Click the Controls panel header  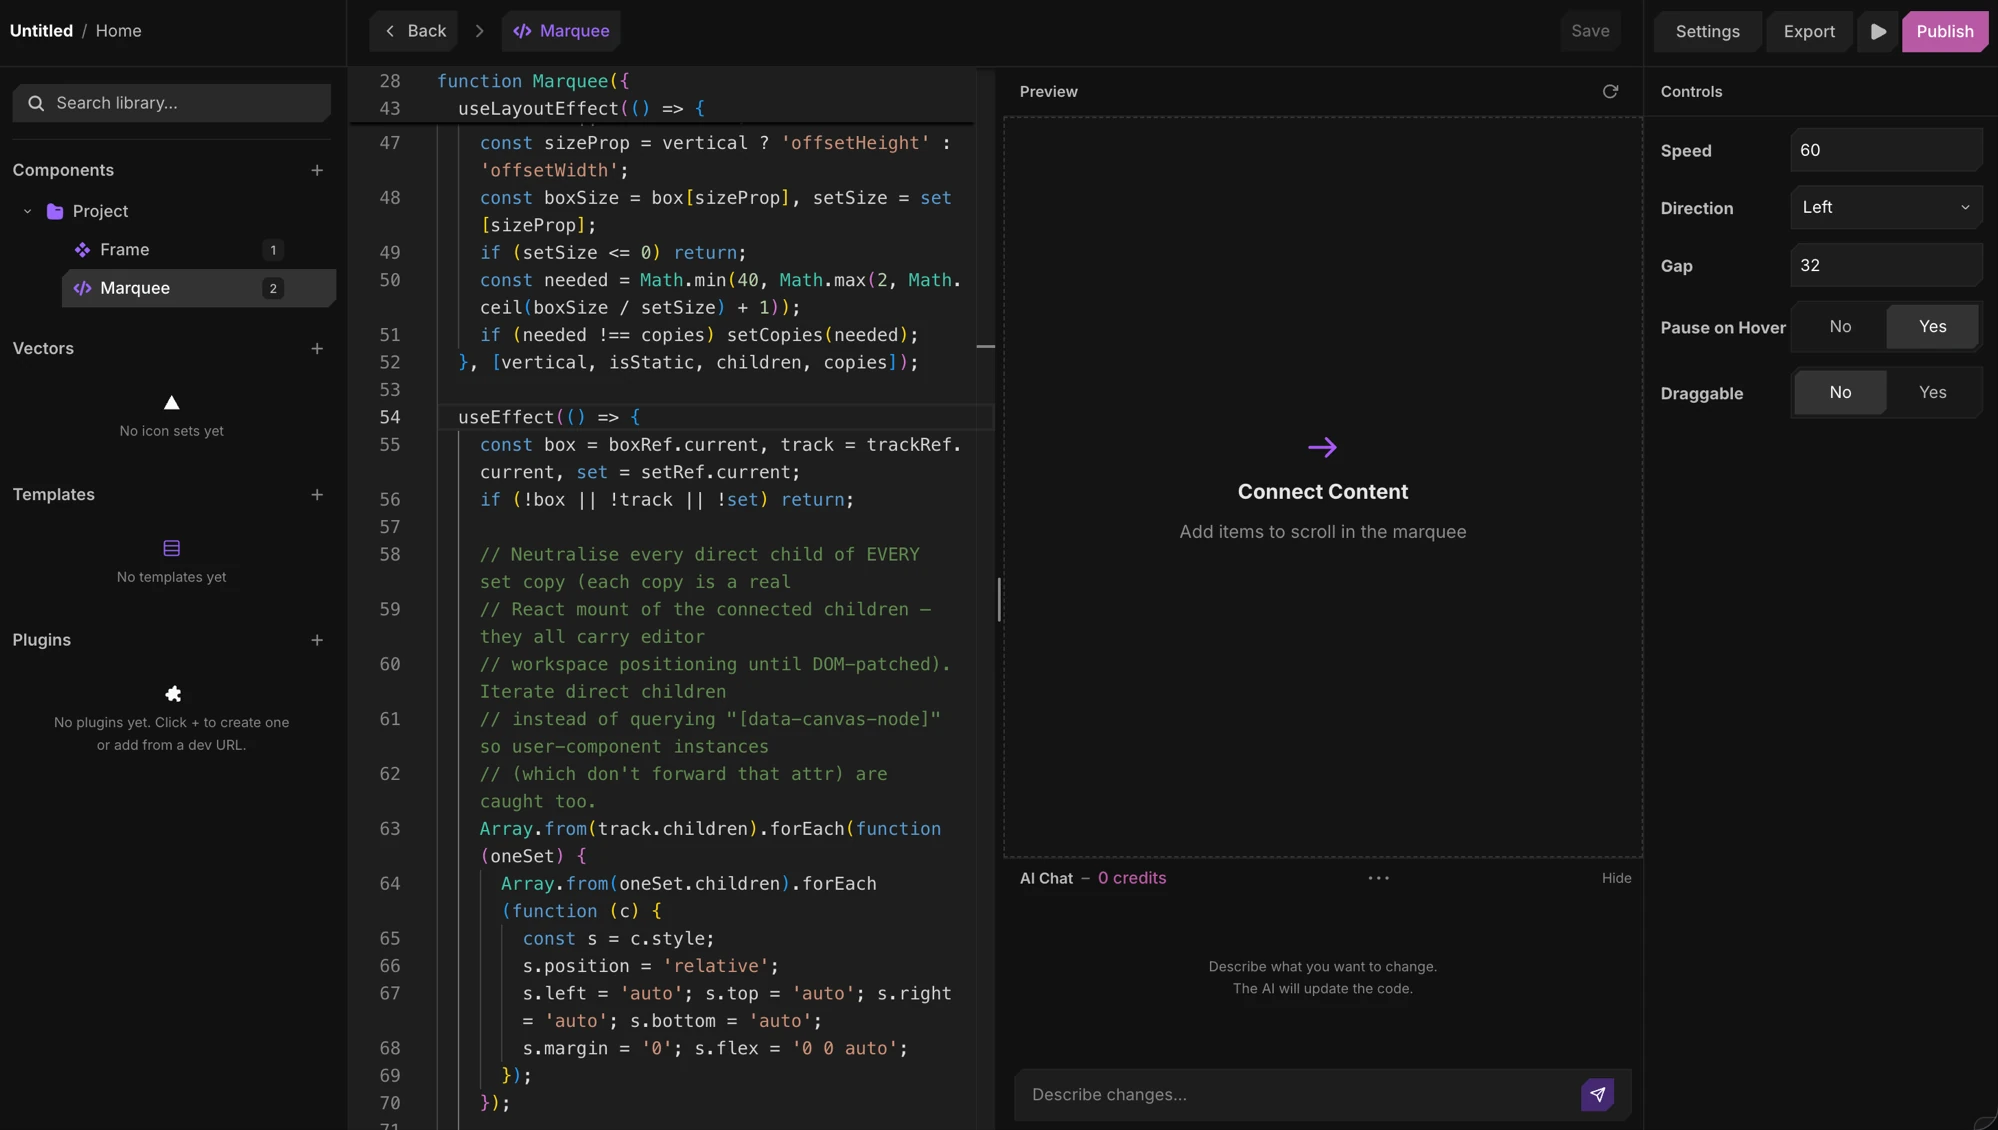point(1691,91)
